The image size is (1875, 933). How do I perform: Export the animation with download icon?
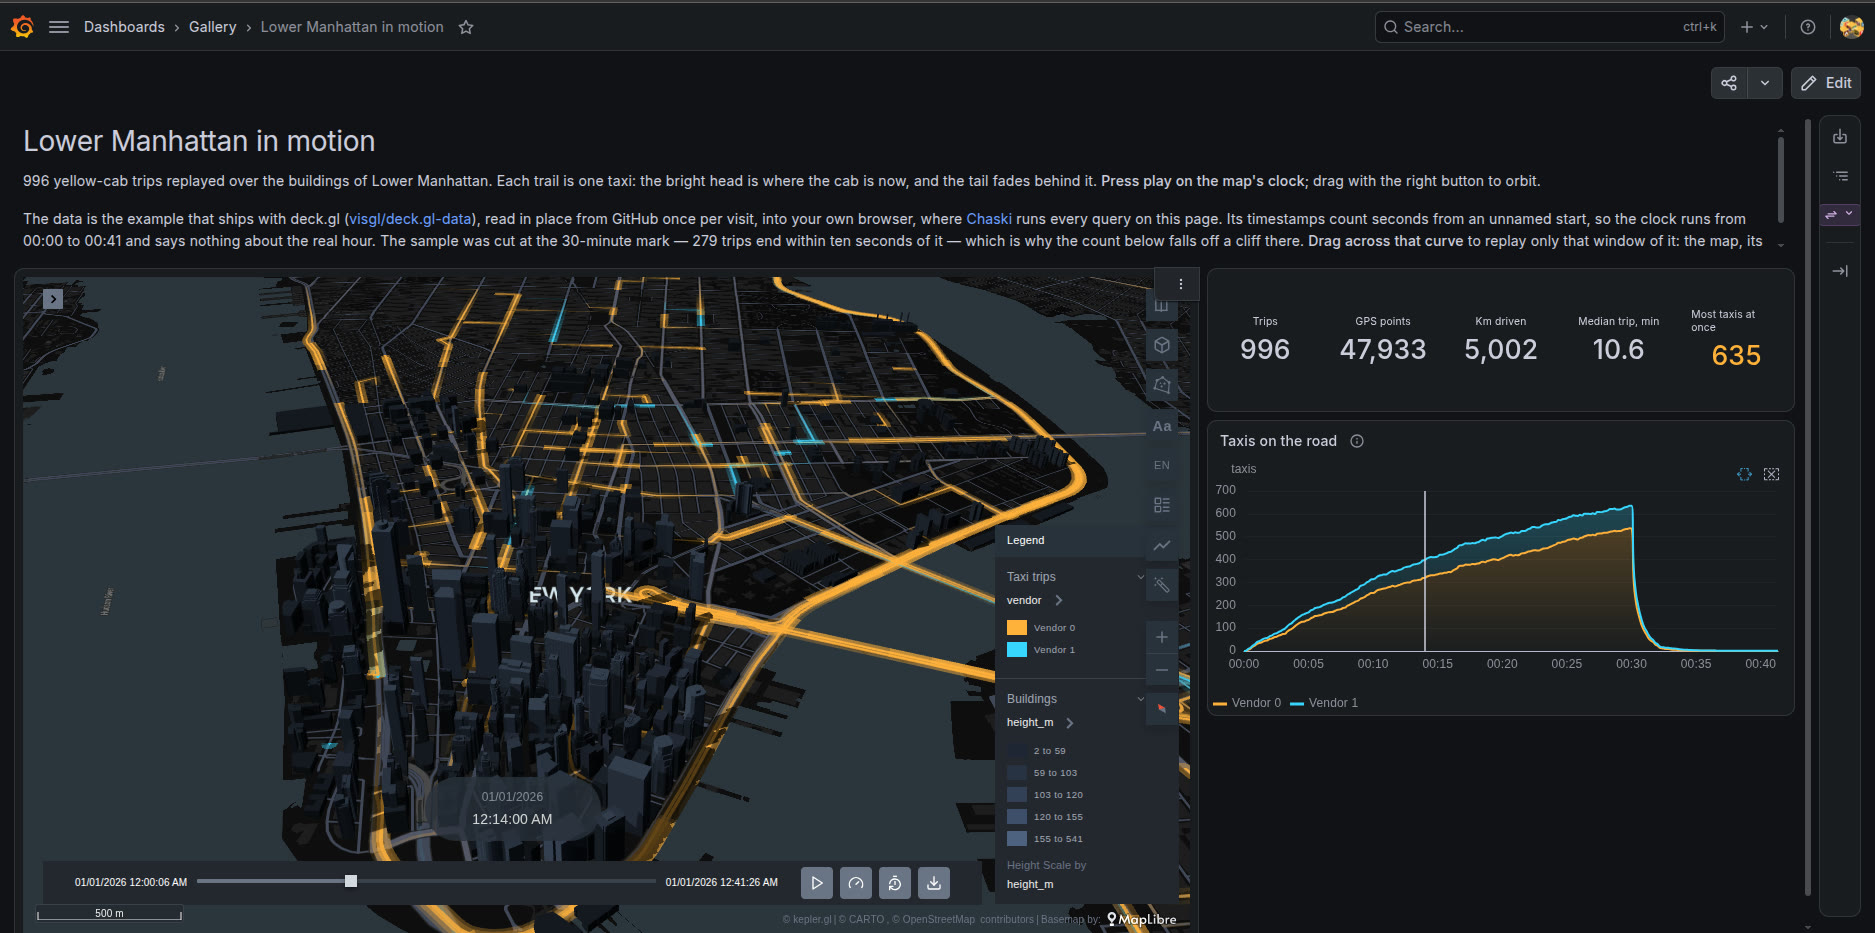(934, 883)
